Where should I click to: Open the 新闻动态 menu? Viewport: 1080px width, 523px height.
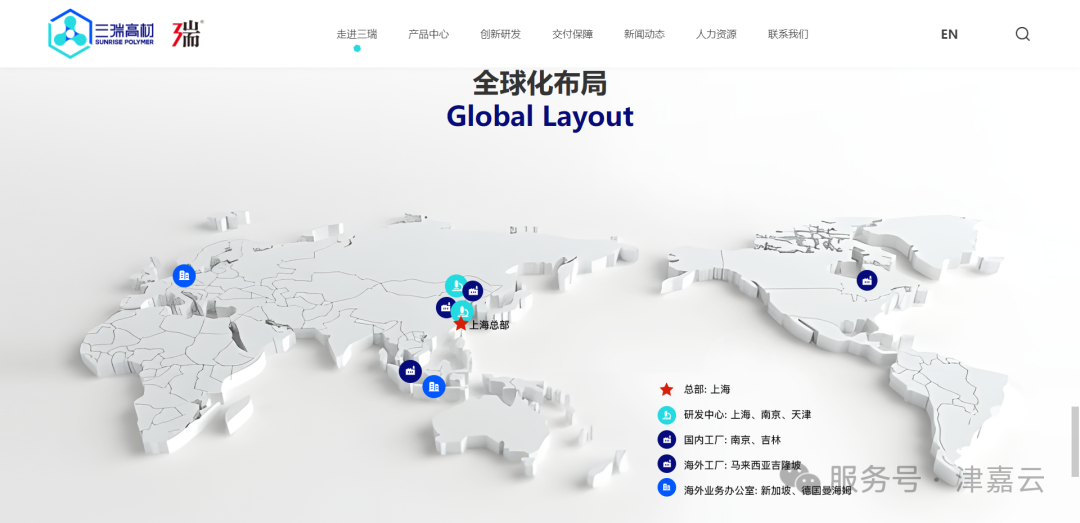(645, 34)
